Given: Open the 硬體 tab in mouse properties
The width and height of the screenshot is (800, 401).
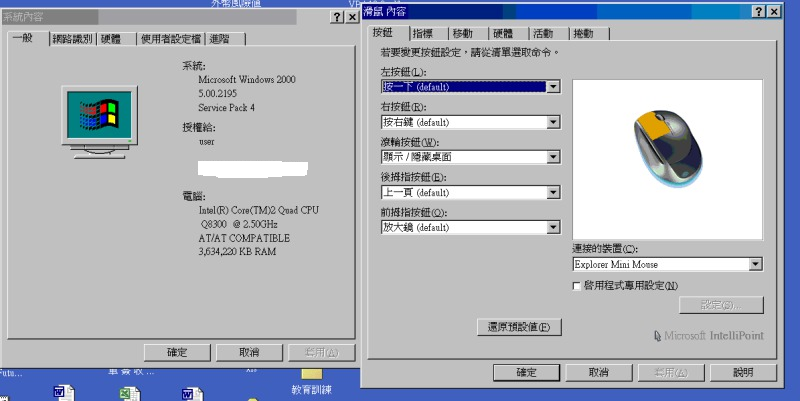Looking at the screenshot, I should 503,34.
